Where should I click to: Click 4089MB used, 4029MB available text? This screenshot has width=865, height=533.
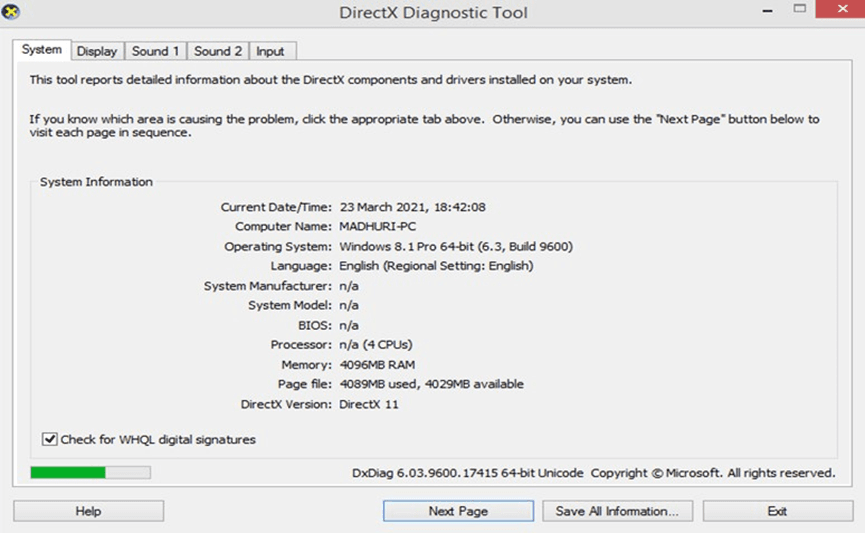[431, 384]
